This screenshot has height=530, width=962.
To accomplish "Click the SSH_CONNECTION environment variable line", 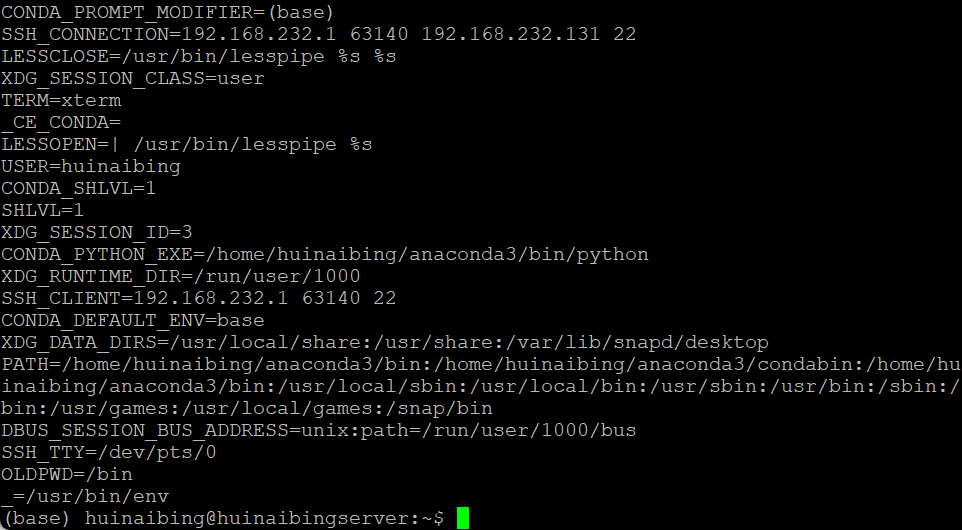I will [318, 34].
